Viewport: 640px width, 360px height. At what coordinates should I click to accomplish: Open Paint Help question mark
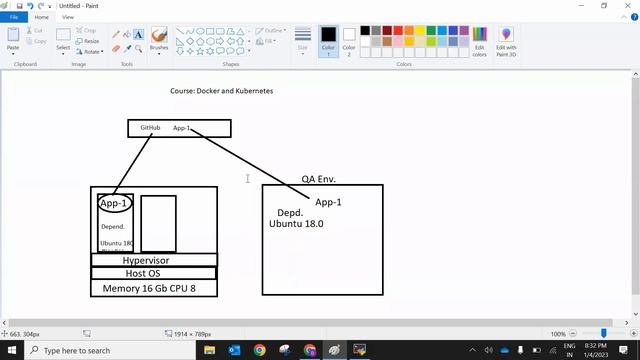coord(634,17)
